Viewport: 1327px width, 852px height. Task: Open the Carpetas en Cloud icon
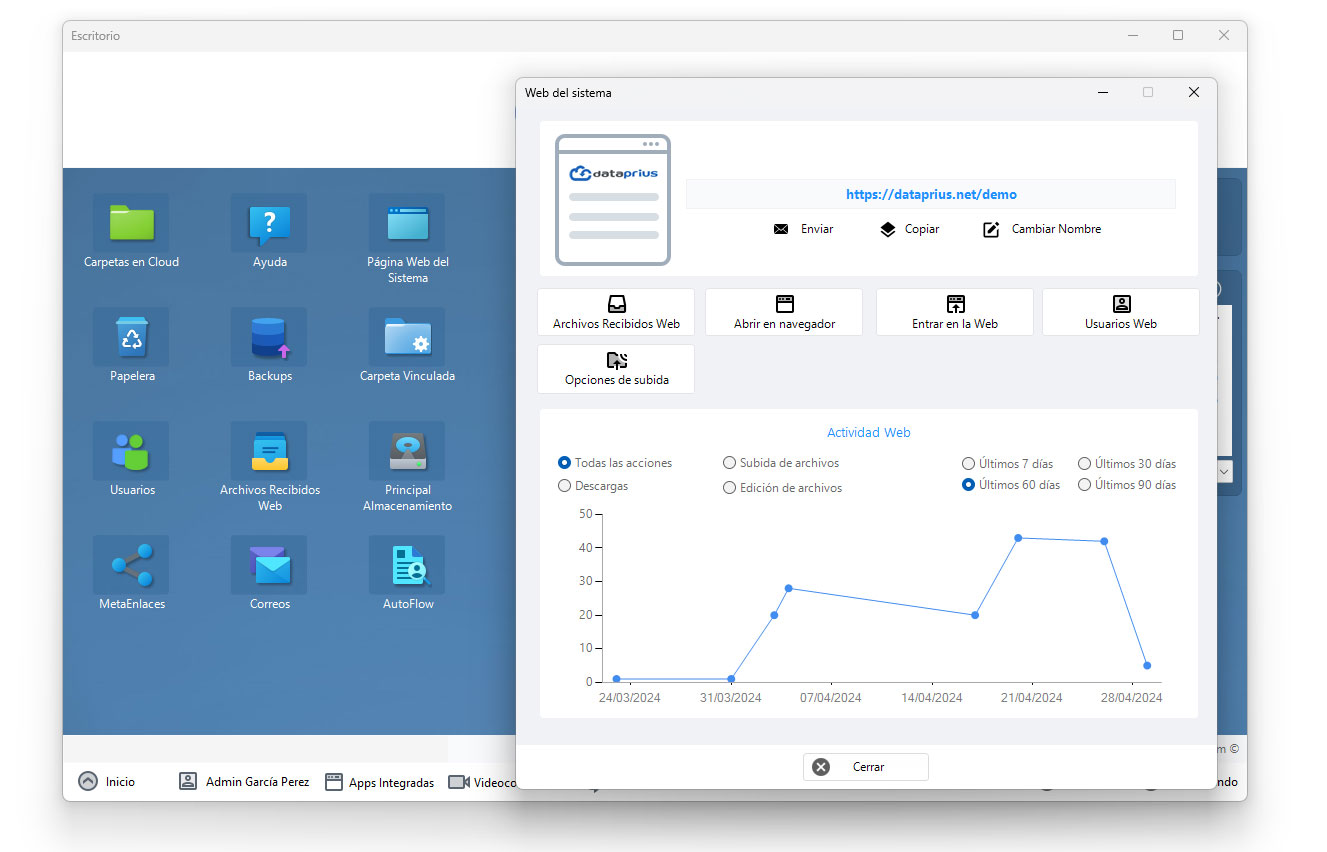(131, 223)
